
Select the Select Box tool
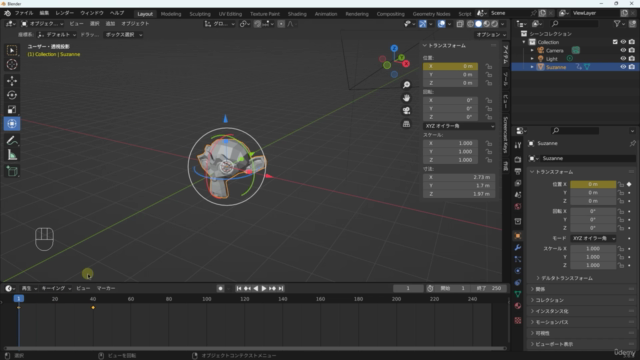pyautogui.click(x=12, y=50)
